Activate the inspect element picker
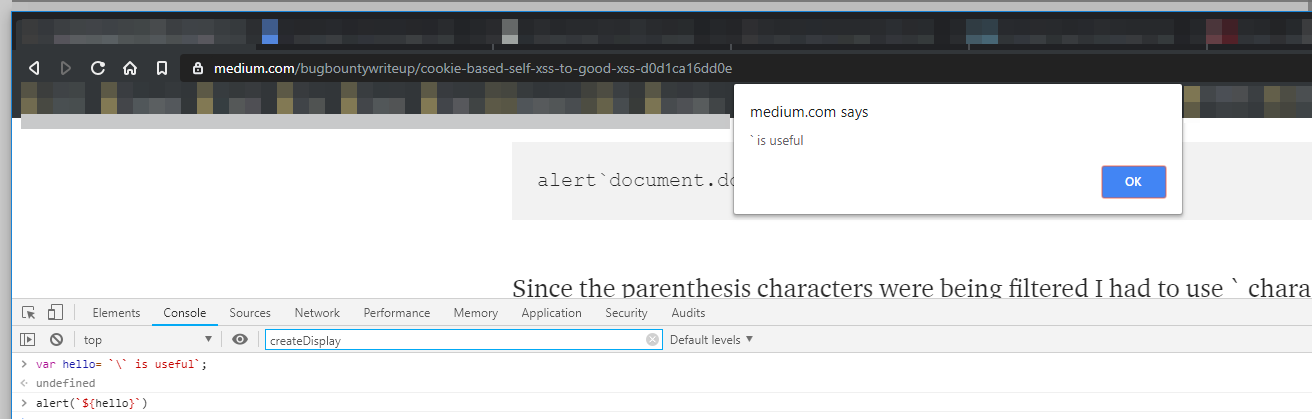 coord(28,313)
